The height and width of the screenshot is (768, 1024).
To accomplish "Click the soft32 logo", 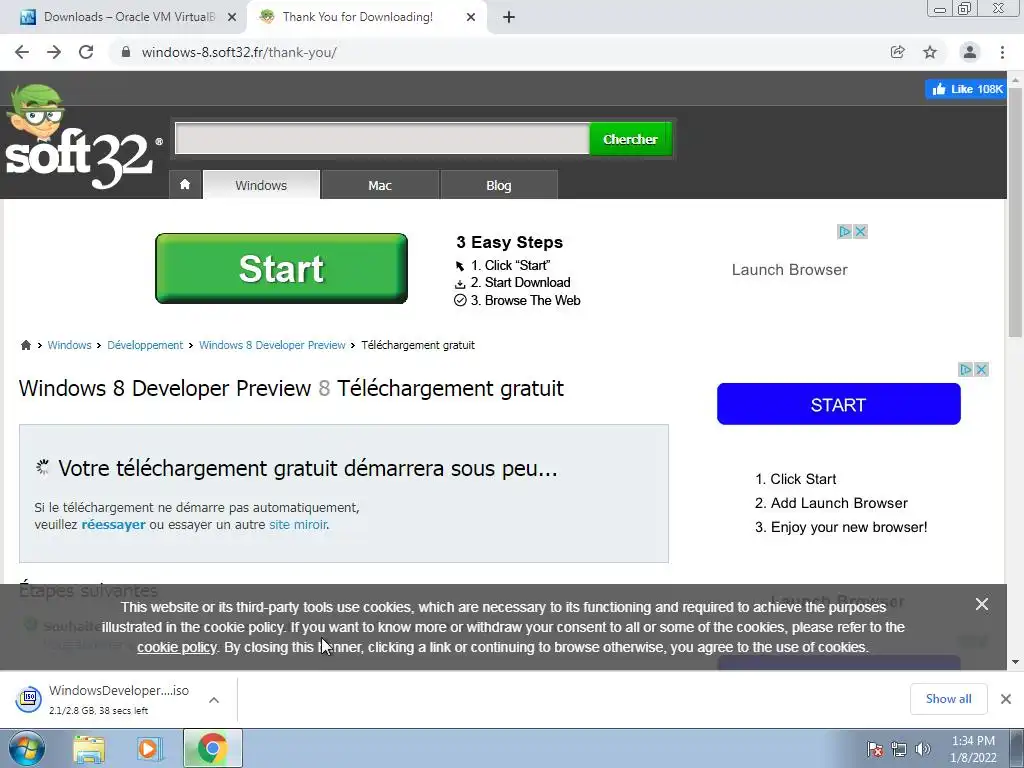I will coord(82,138).
